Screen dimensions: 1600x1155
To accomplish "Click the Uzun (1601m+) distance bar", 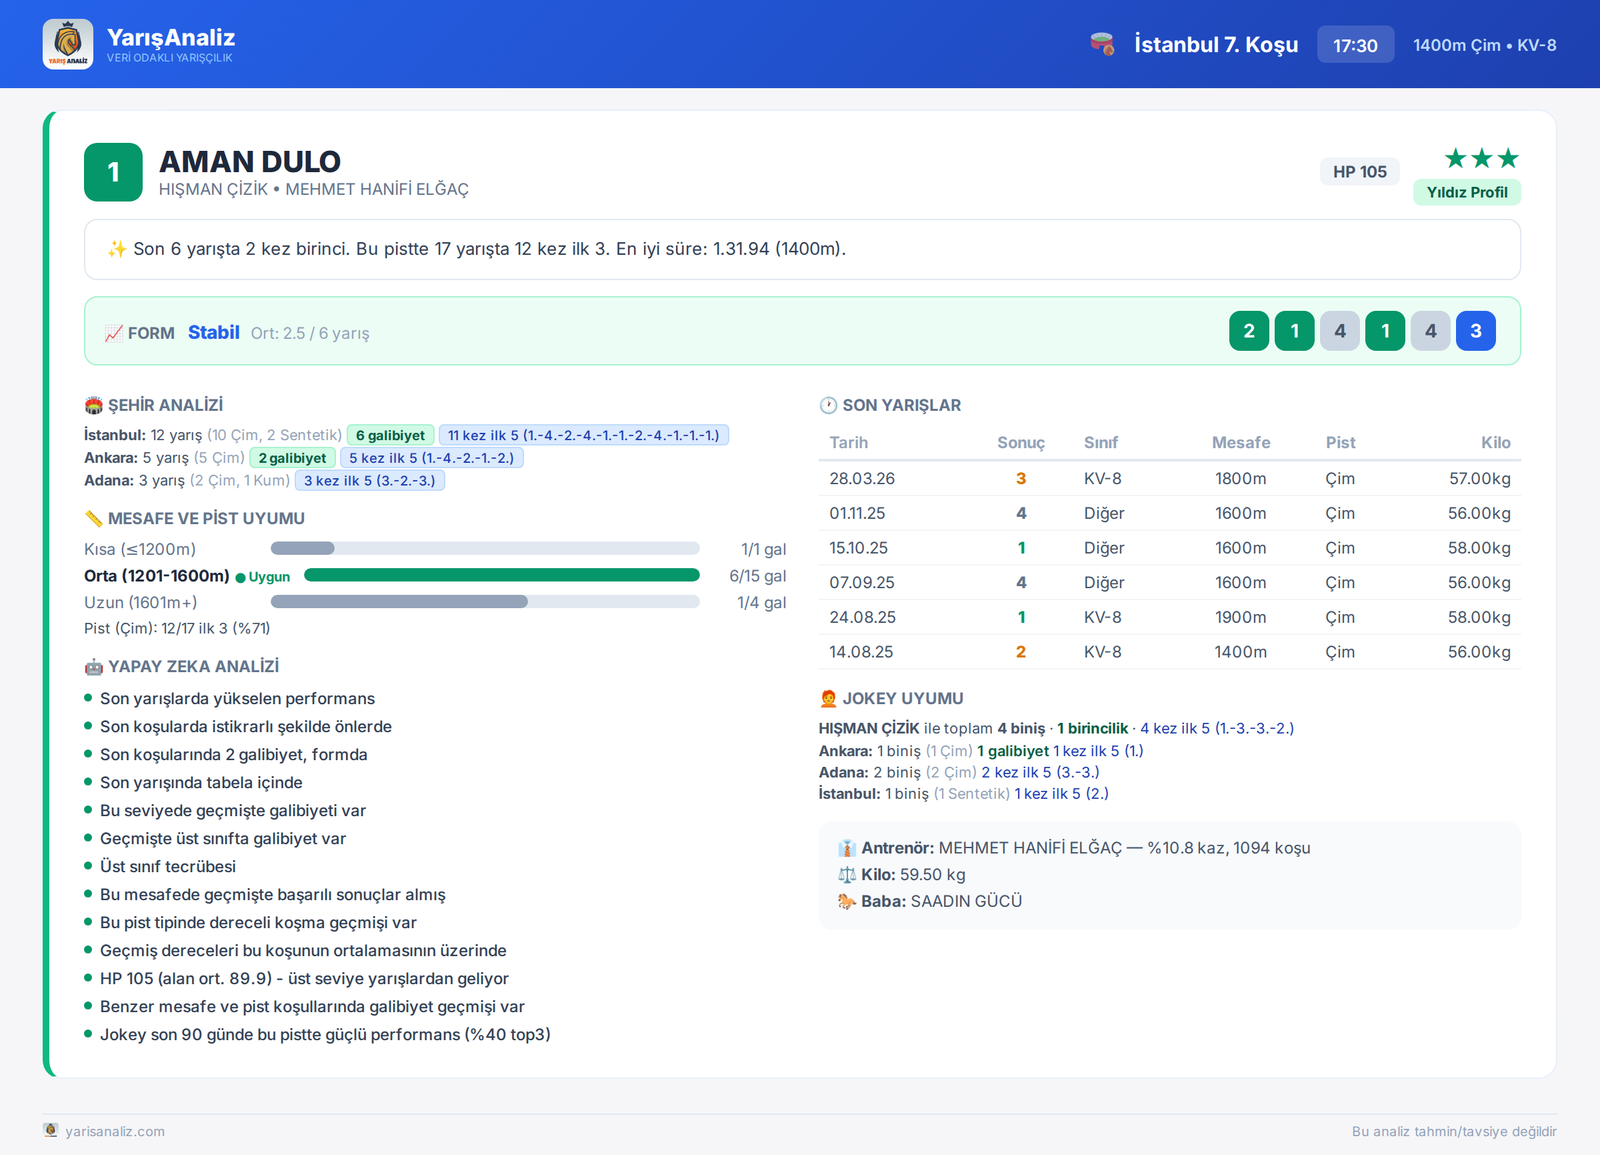I will [485, 601].
